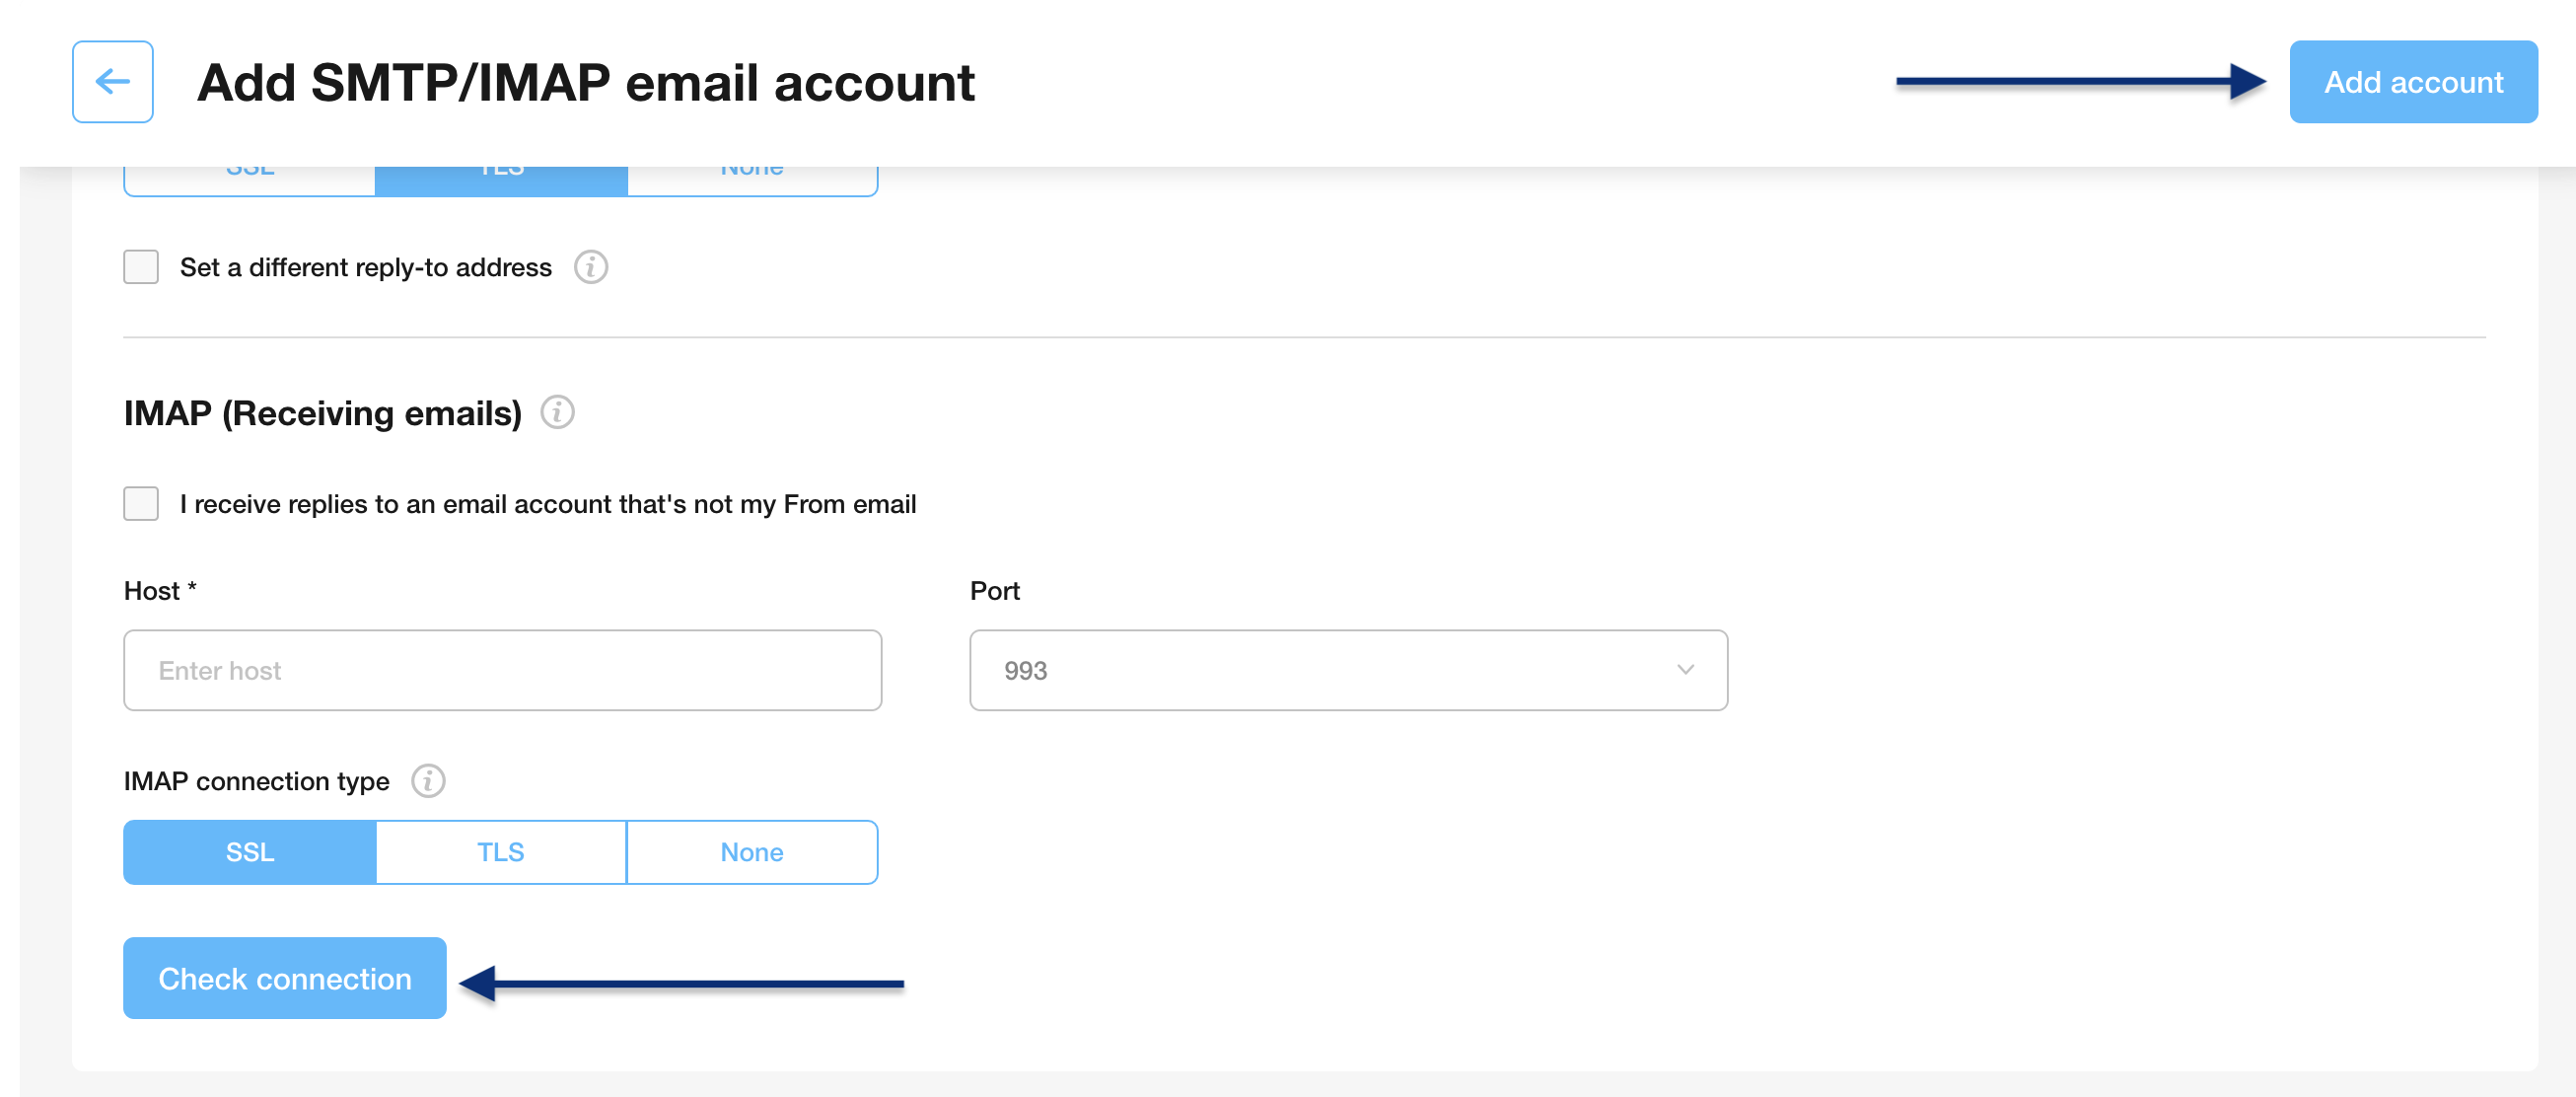The width and height of the screenshot is (2576, 1097).
Task: Select the partially hidden SMTP TLS option
Action: tap(501, 181)
